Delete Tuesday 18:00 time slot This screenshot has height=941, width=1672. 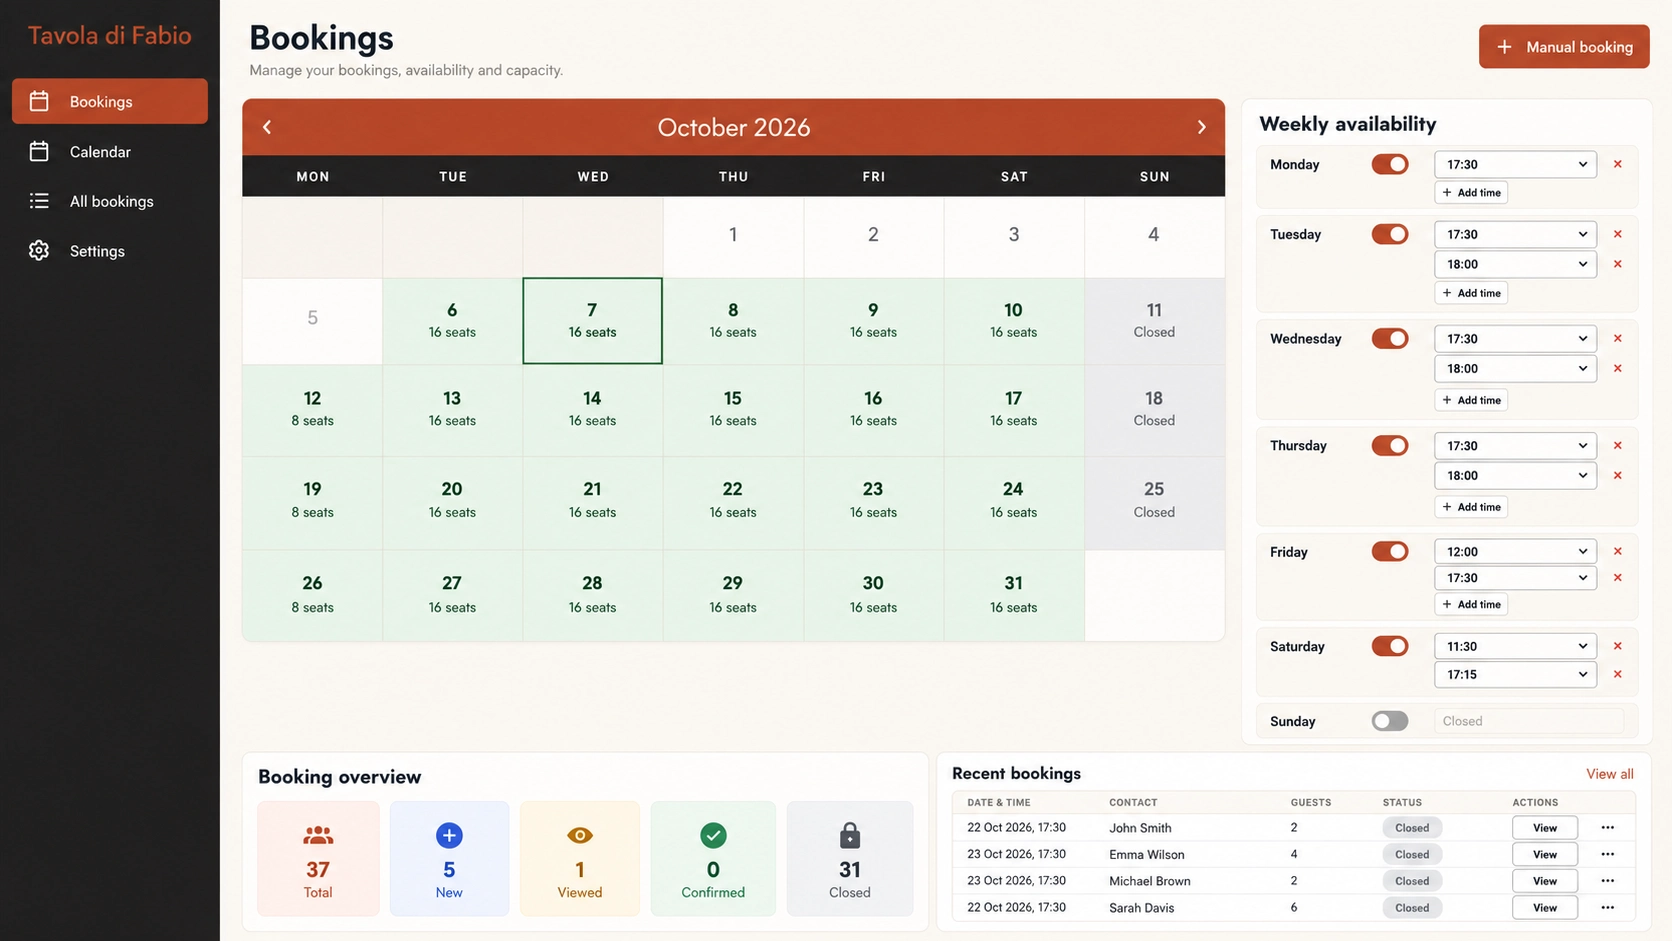click(x=1617, y=264)
